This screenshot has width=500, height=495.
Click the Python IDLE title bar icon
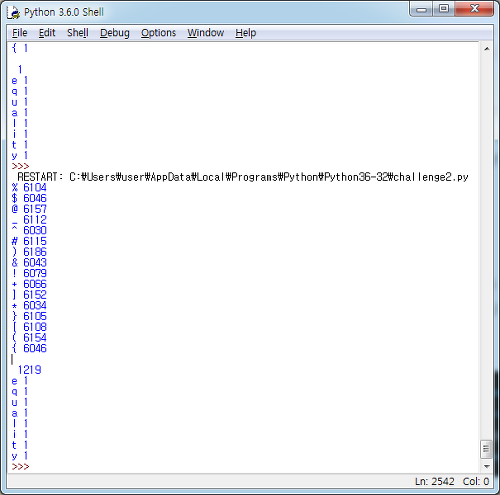tap(14, 12)
